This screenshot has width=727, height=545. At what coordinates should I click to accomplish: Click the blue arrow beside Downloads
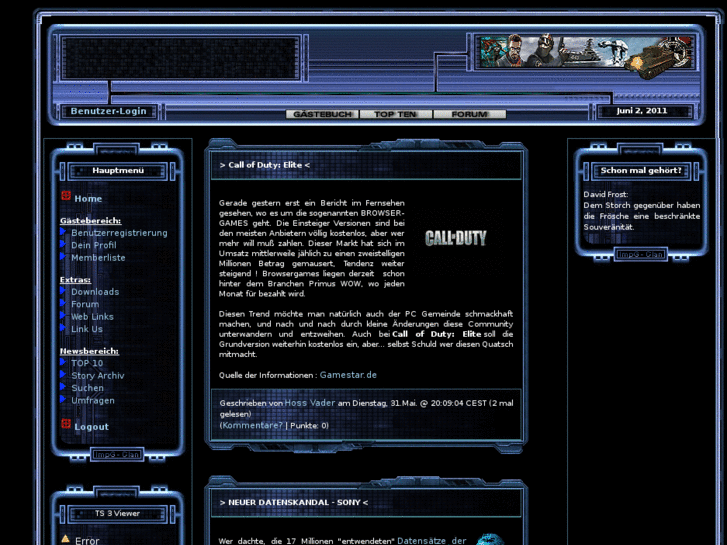(x=63, y=291)
